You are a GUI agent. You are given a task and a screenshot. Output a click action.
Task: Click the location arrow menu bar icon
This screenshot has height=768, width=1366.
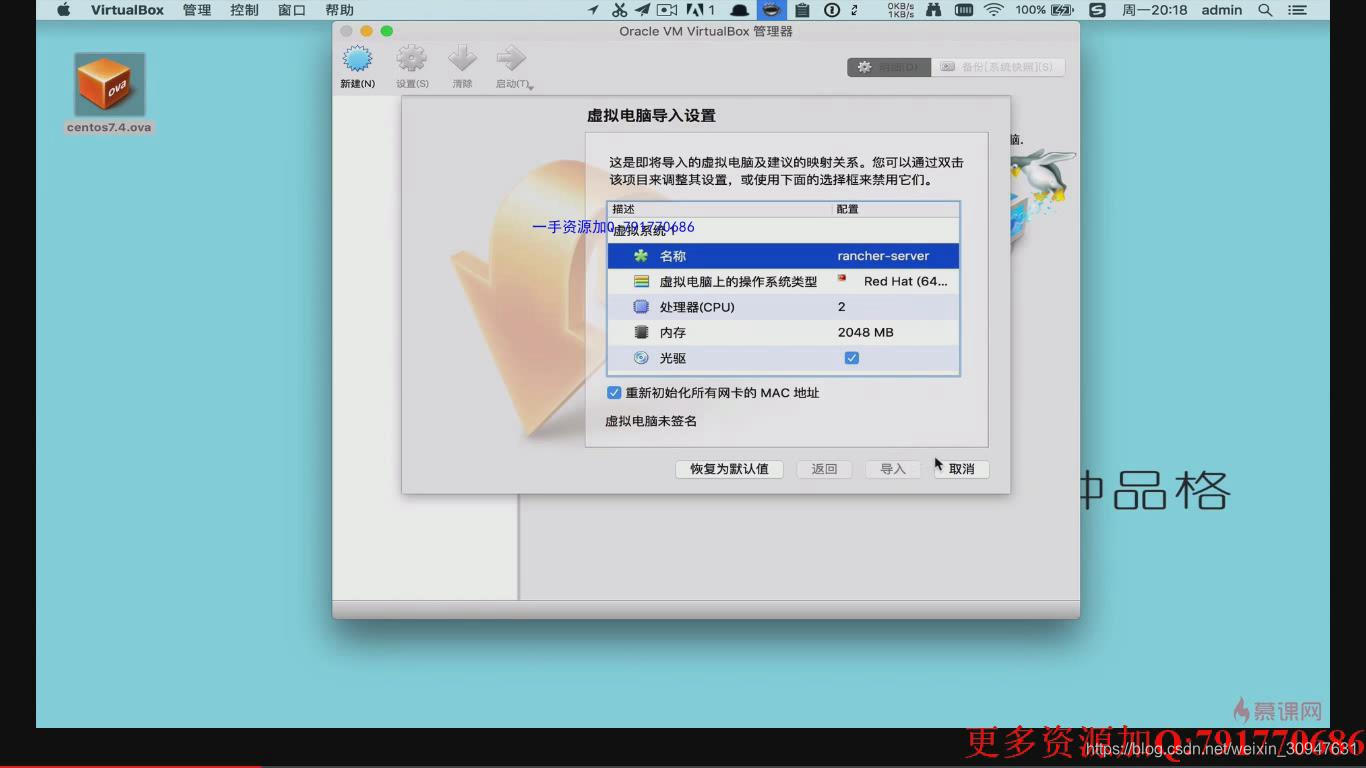point(593,10)
